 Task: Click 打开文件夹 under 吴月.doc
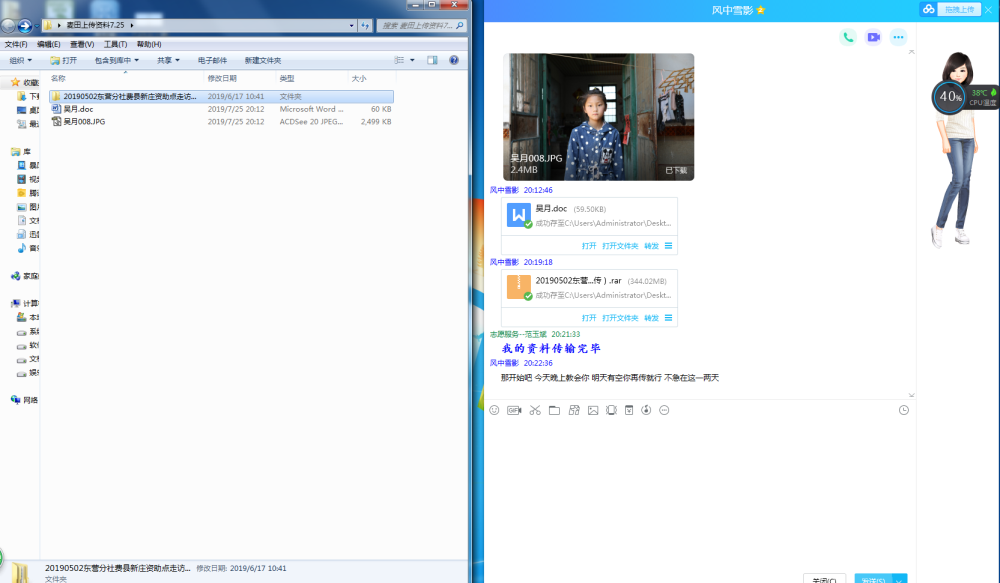(620, 246)
